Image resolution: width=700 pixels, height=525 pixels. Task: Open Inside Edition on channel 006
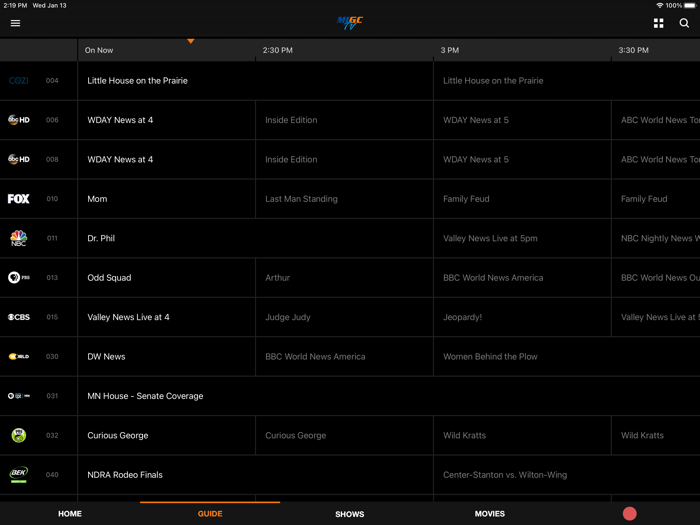(x=344, y=120)
